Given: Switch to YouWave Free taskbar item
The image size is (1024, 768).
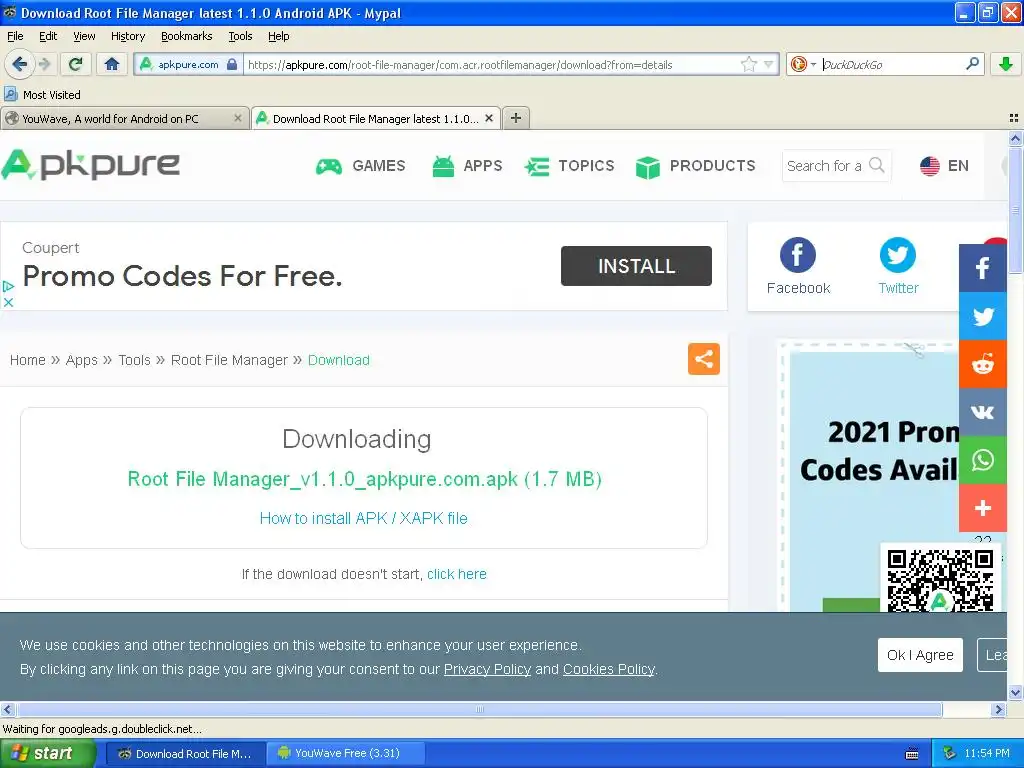Looking at the screenshot, I should [345, 753].
